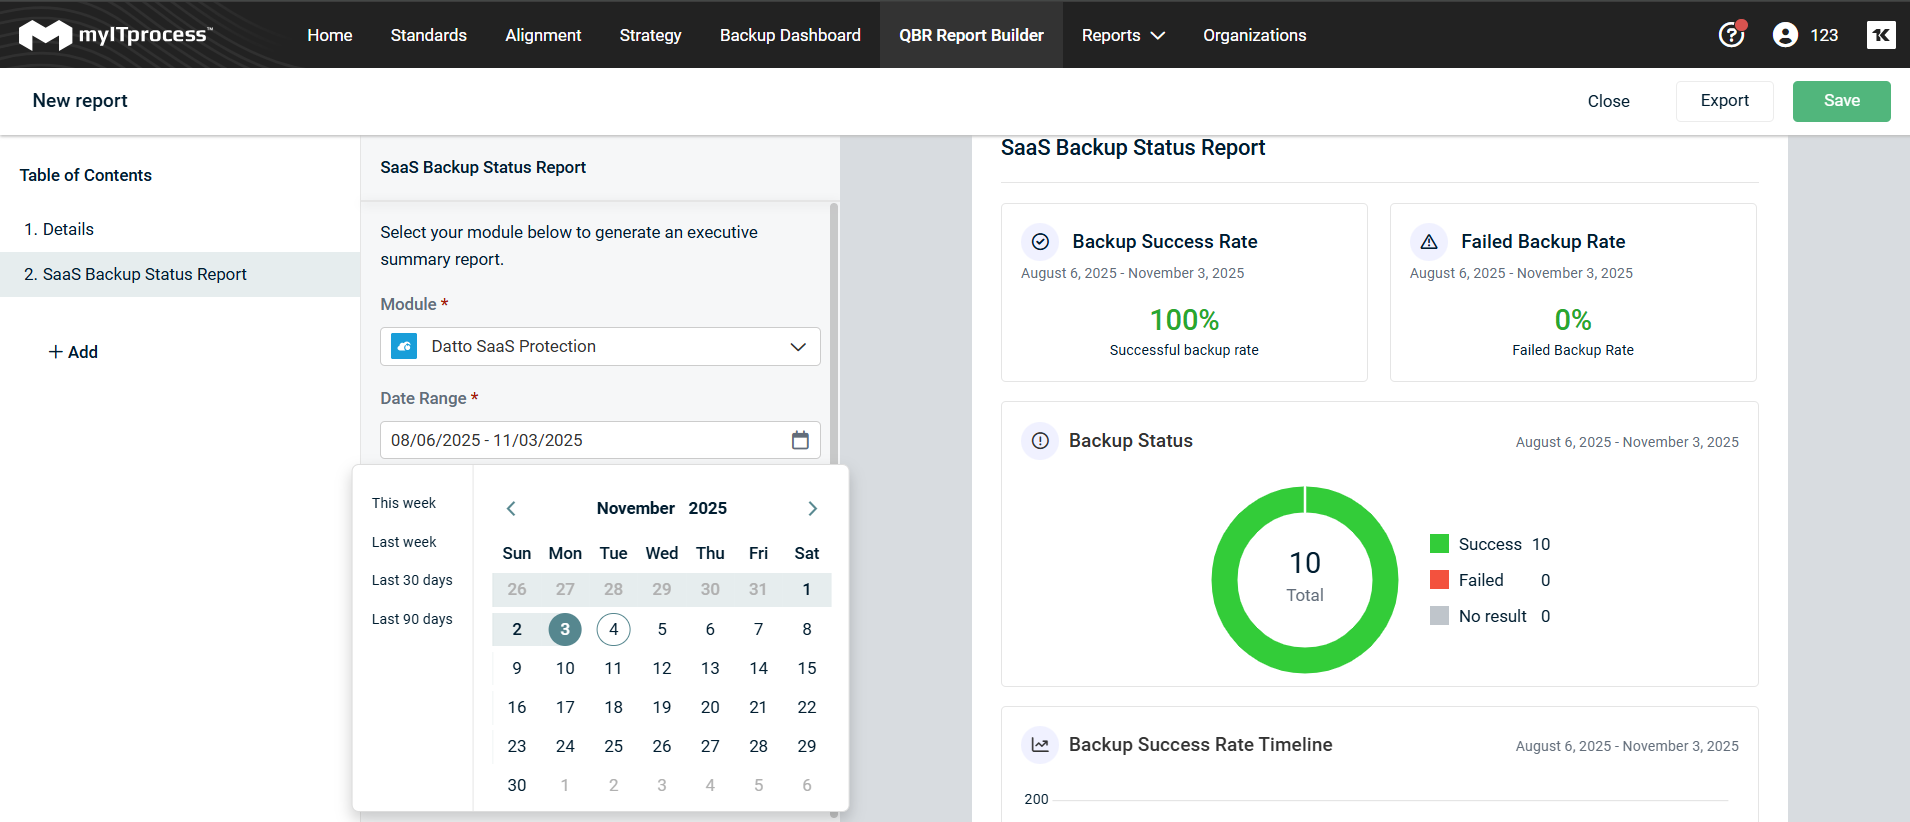
Task: Navigate to the Standards menu item
Action: click(428, 35)
